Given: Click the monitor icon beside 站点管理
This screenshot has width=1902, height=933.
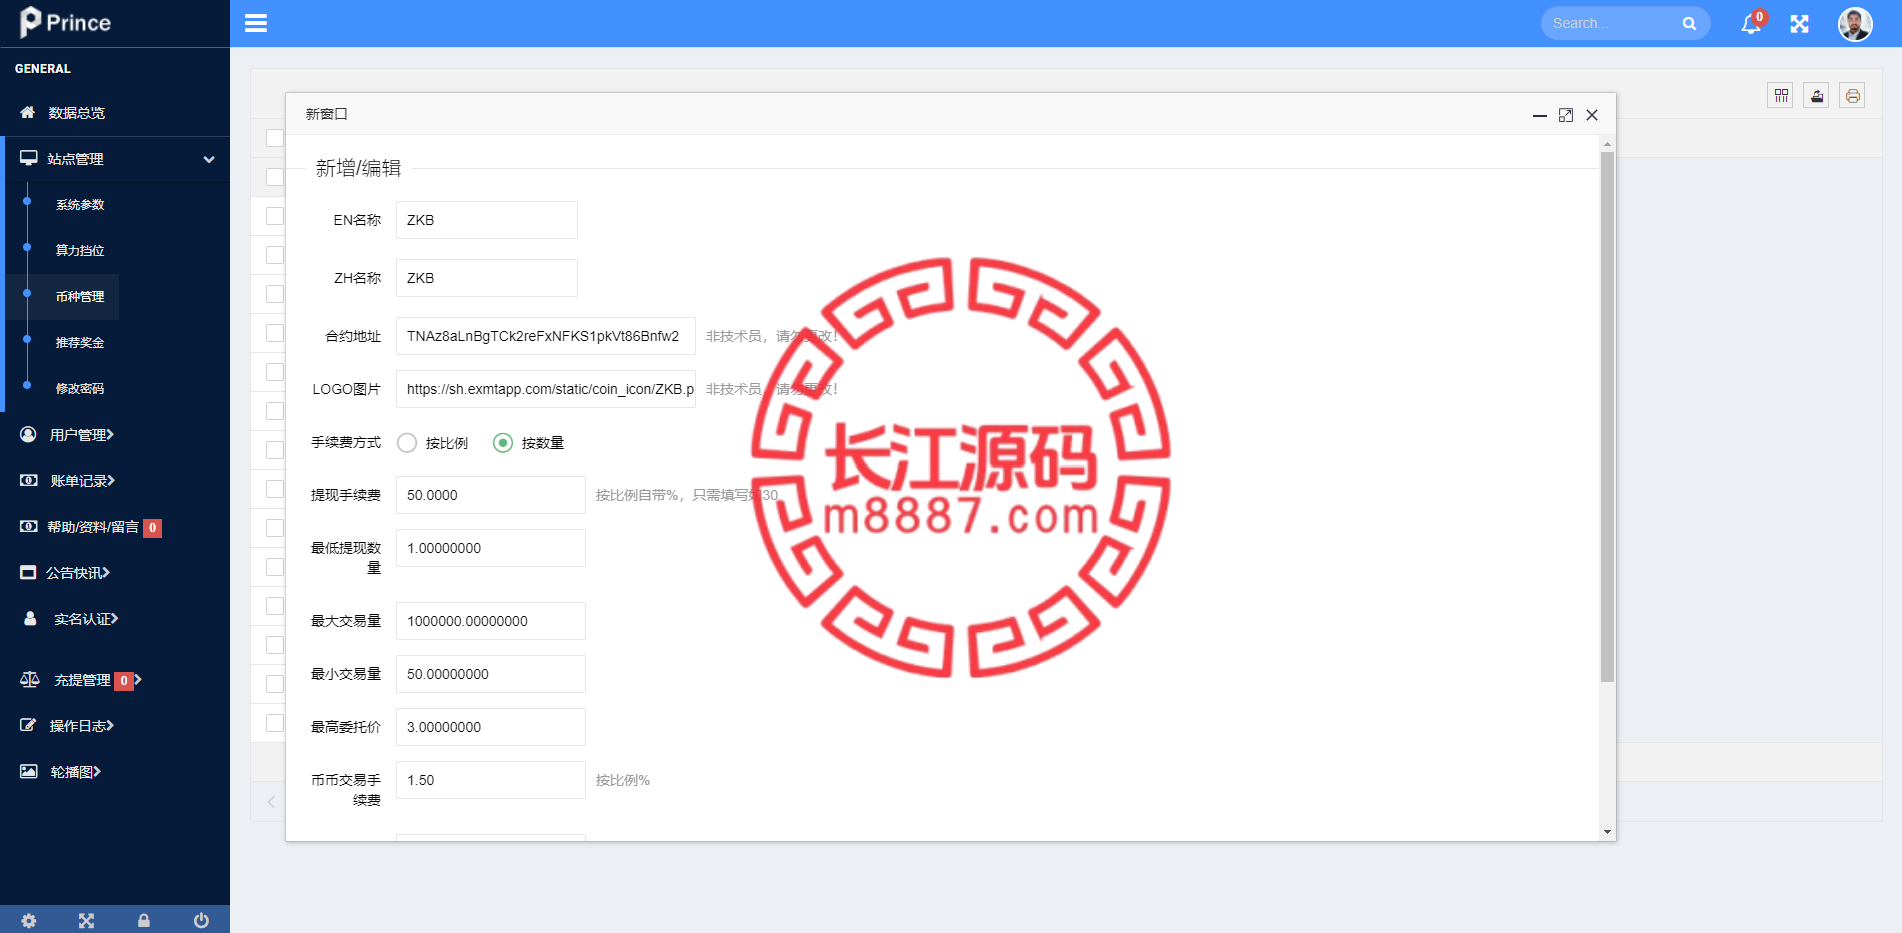Looking at the screenshot, I should pos(28,158).
